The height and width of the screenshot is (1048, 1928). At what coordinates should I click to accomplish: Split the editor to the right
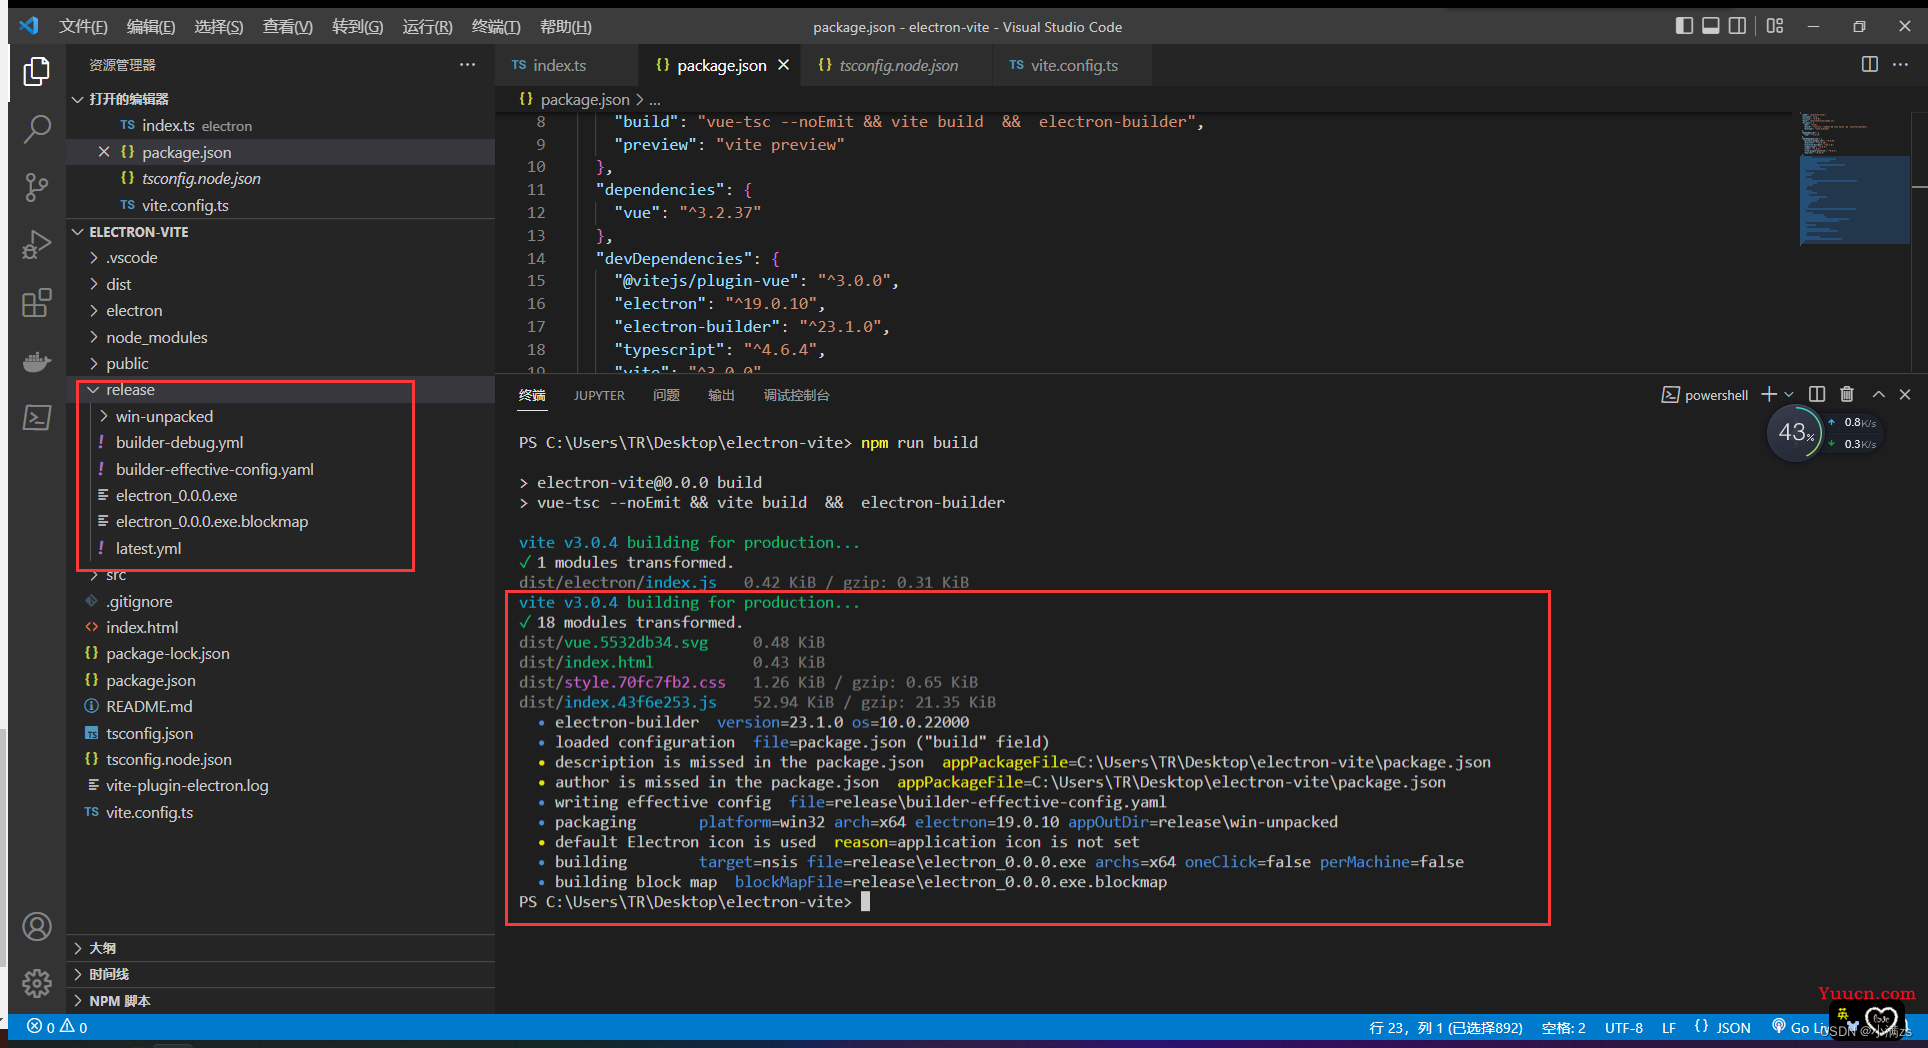click(1869, 65)
